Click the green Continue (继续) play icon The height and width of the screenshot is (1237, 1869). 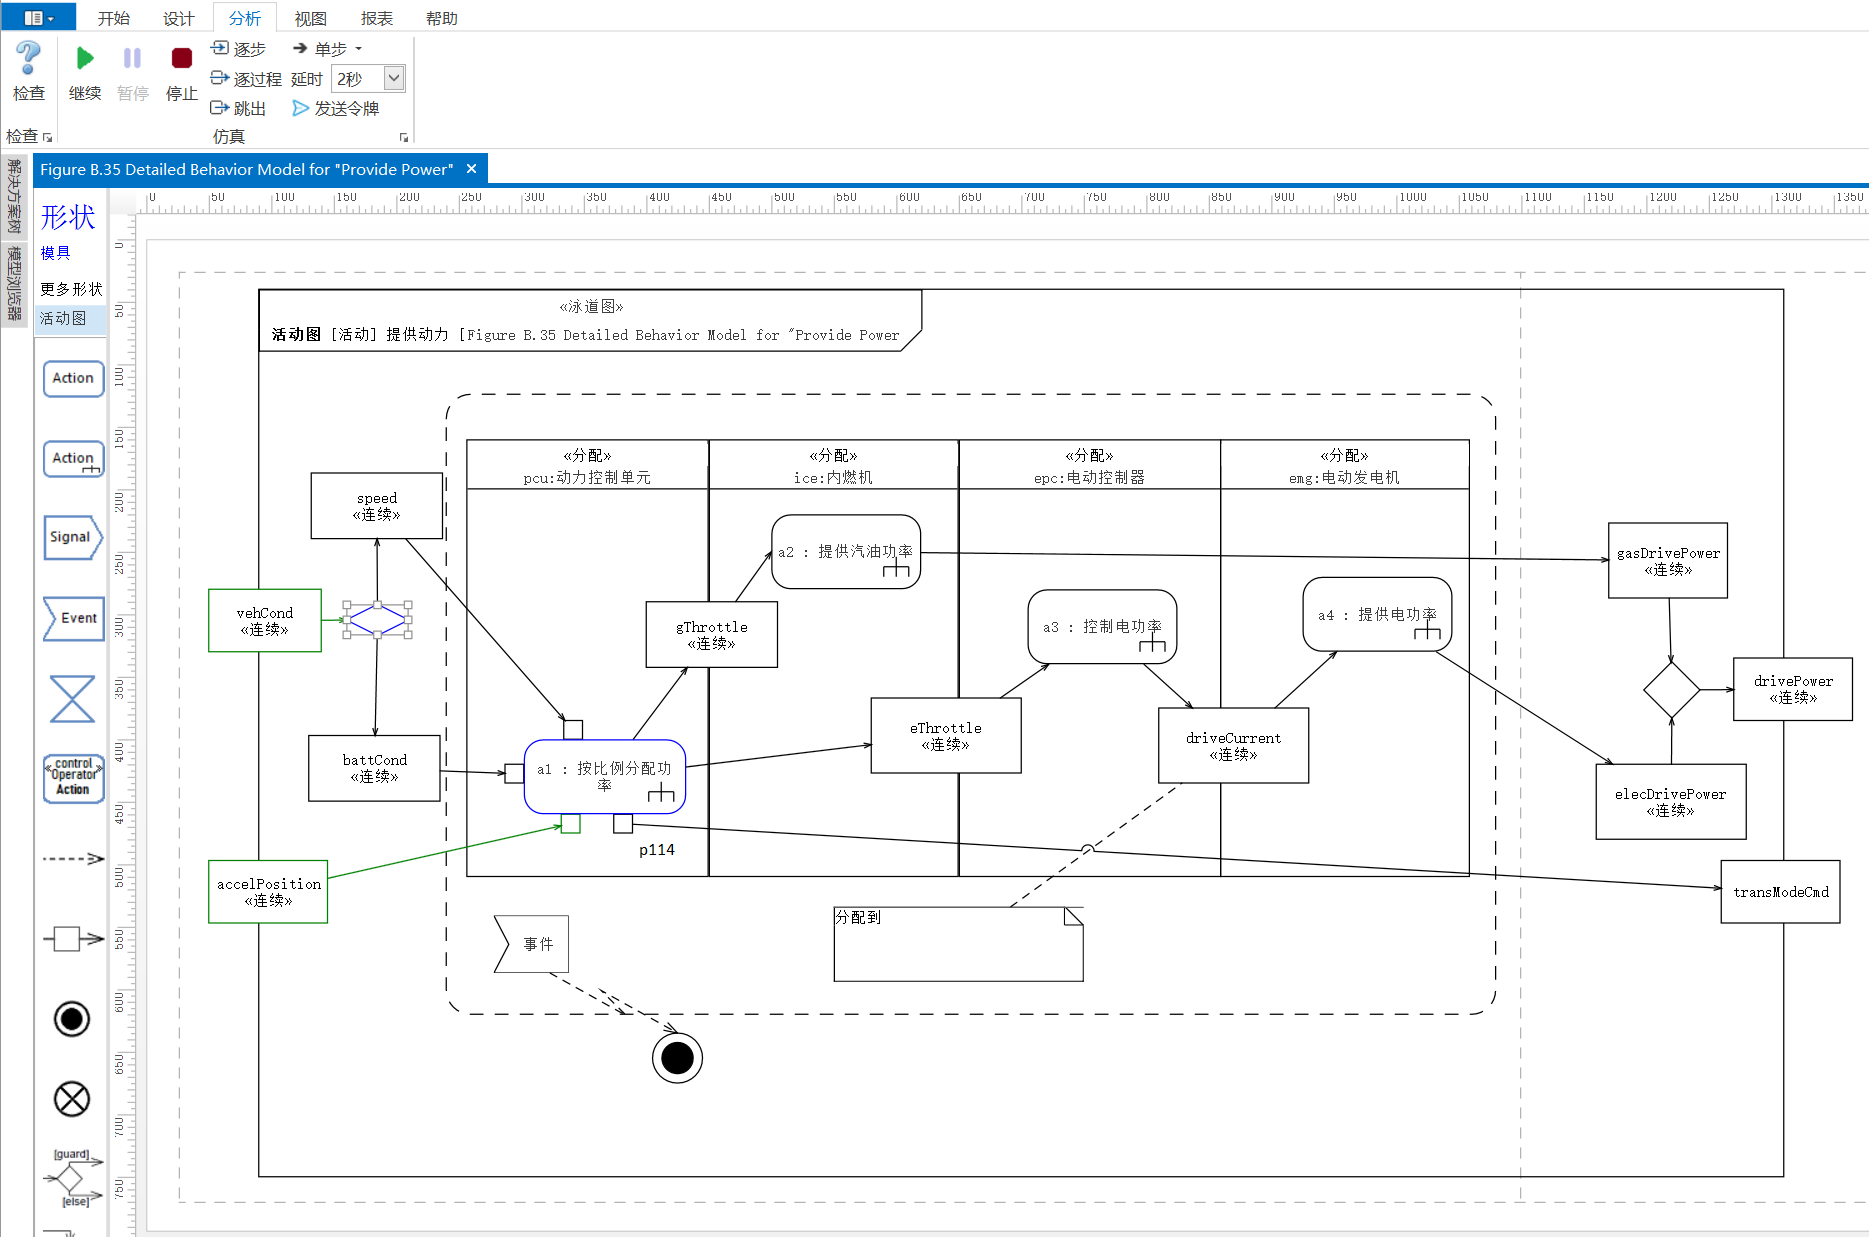[85, 59]
